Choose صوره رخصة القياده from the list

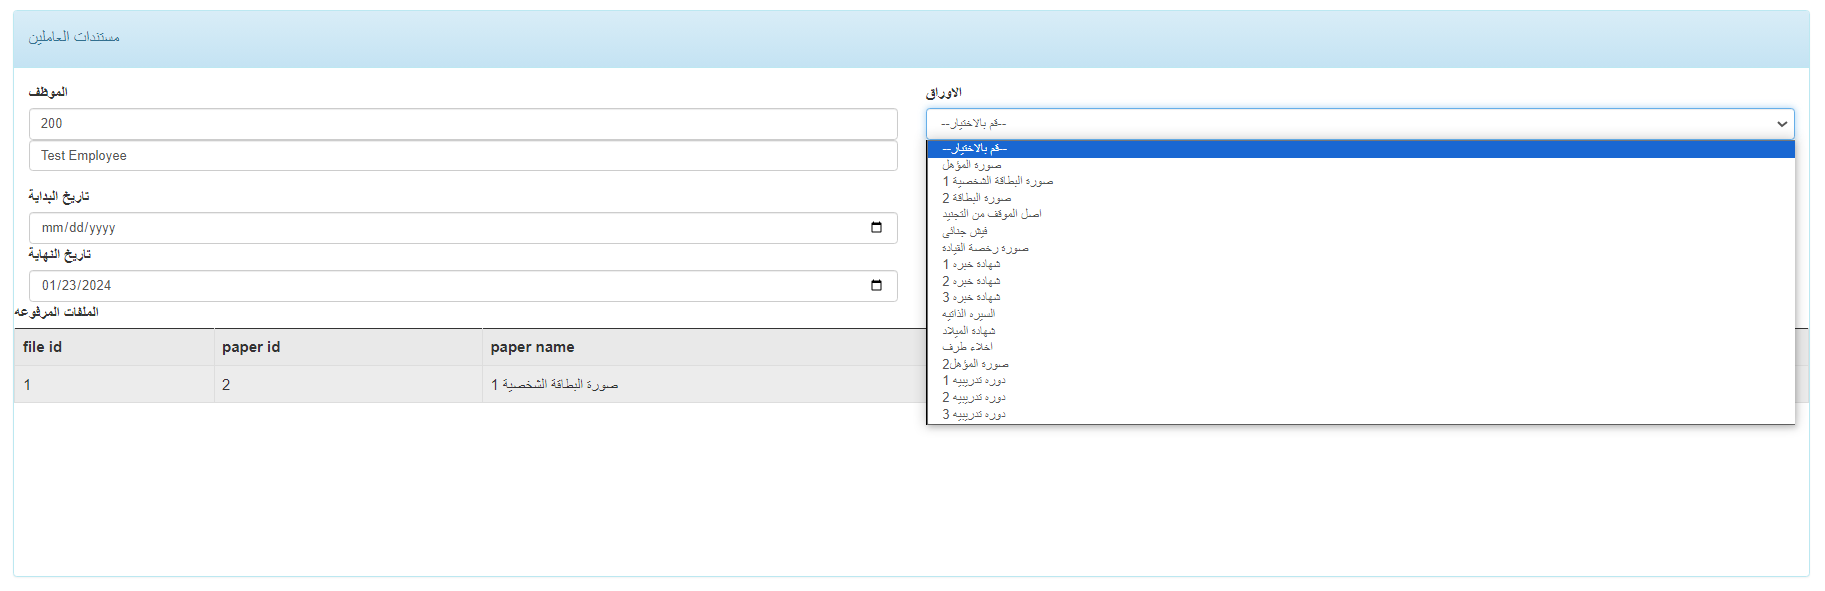pyautogui.click(x=985, y=248)
